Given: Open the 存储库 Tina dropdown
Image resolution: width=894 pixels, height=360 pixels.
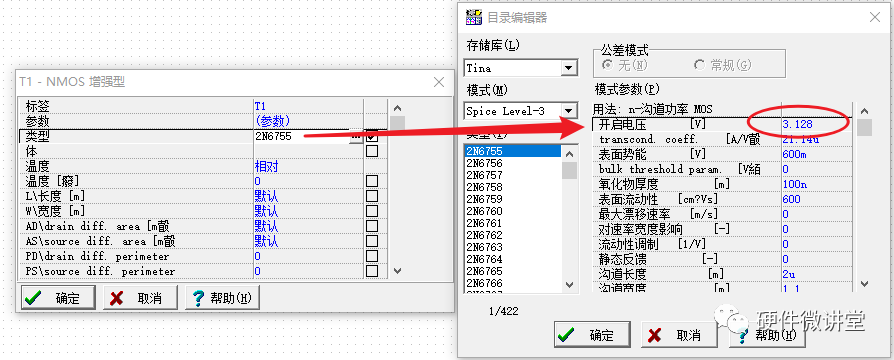Looking at the screenshot, I should [568, 68].
